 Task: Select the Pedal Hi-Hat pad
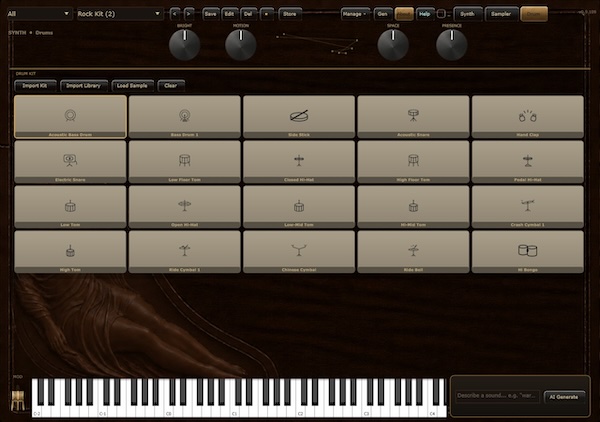point(528,161)
